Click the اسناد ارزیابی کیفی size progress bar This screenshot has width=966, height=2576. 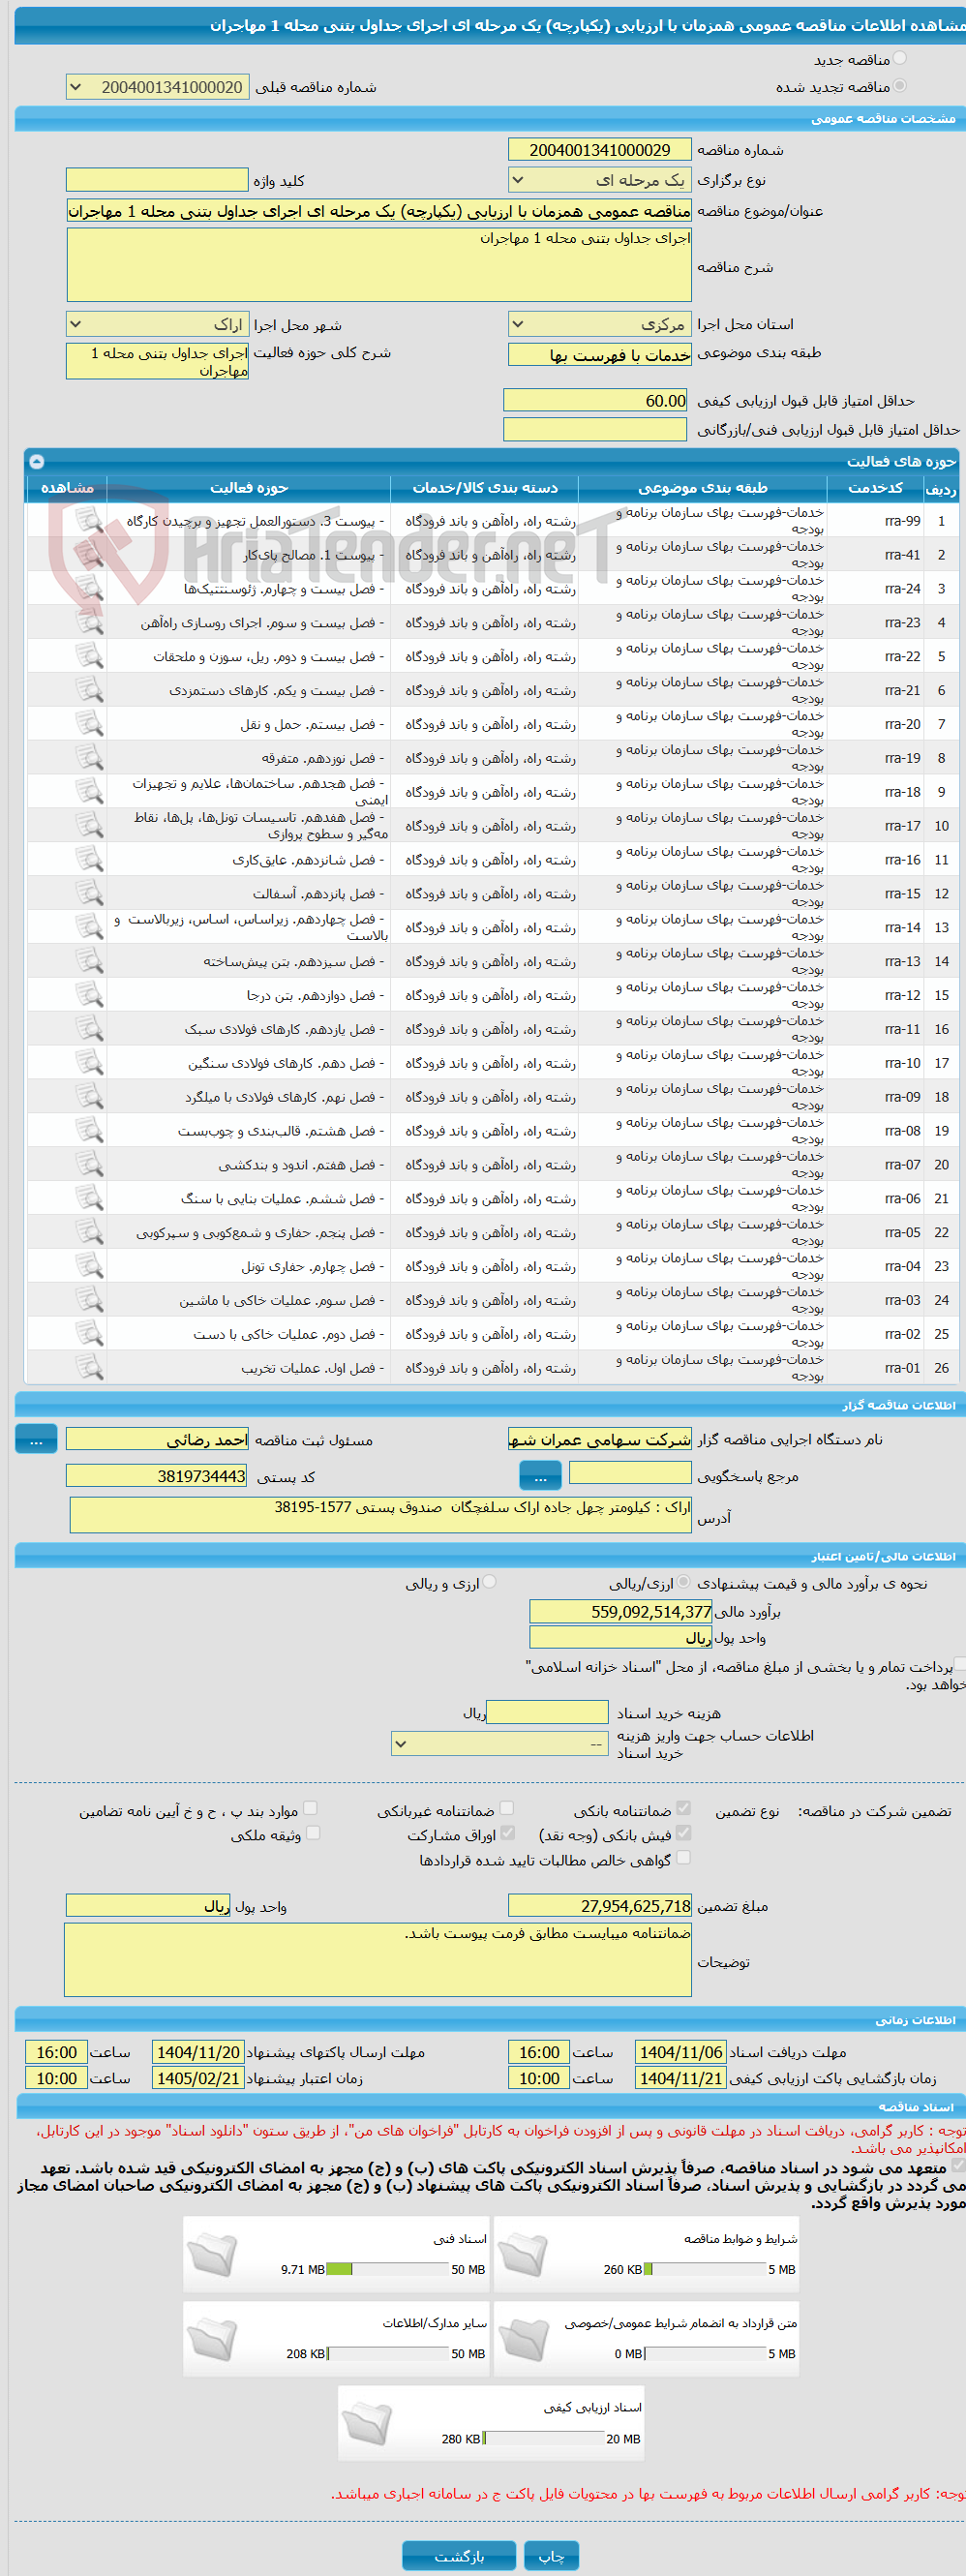click(544, 2438)
